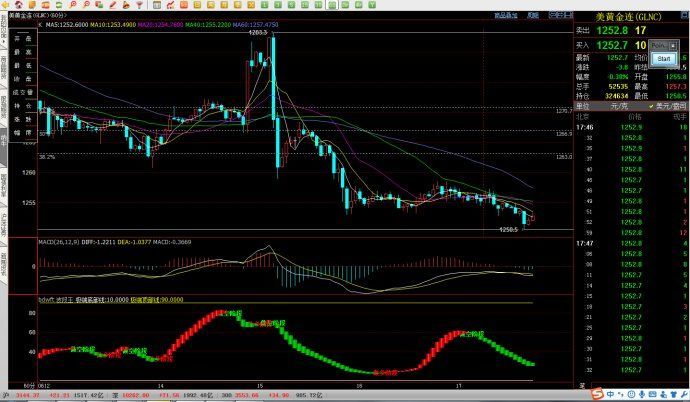
Task: Click the stacked layers icon in toolbar
Action: click(x=99, y=5)
